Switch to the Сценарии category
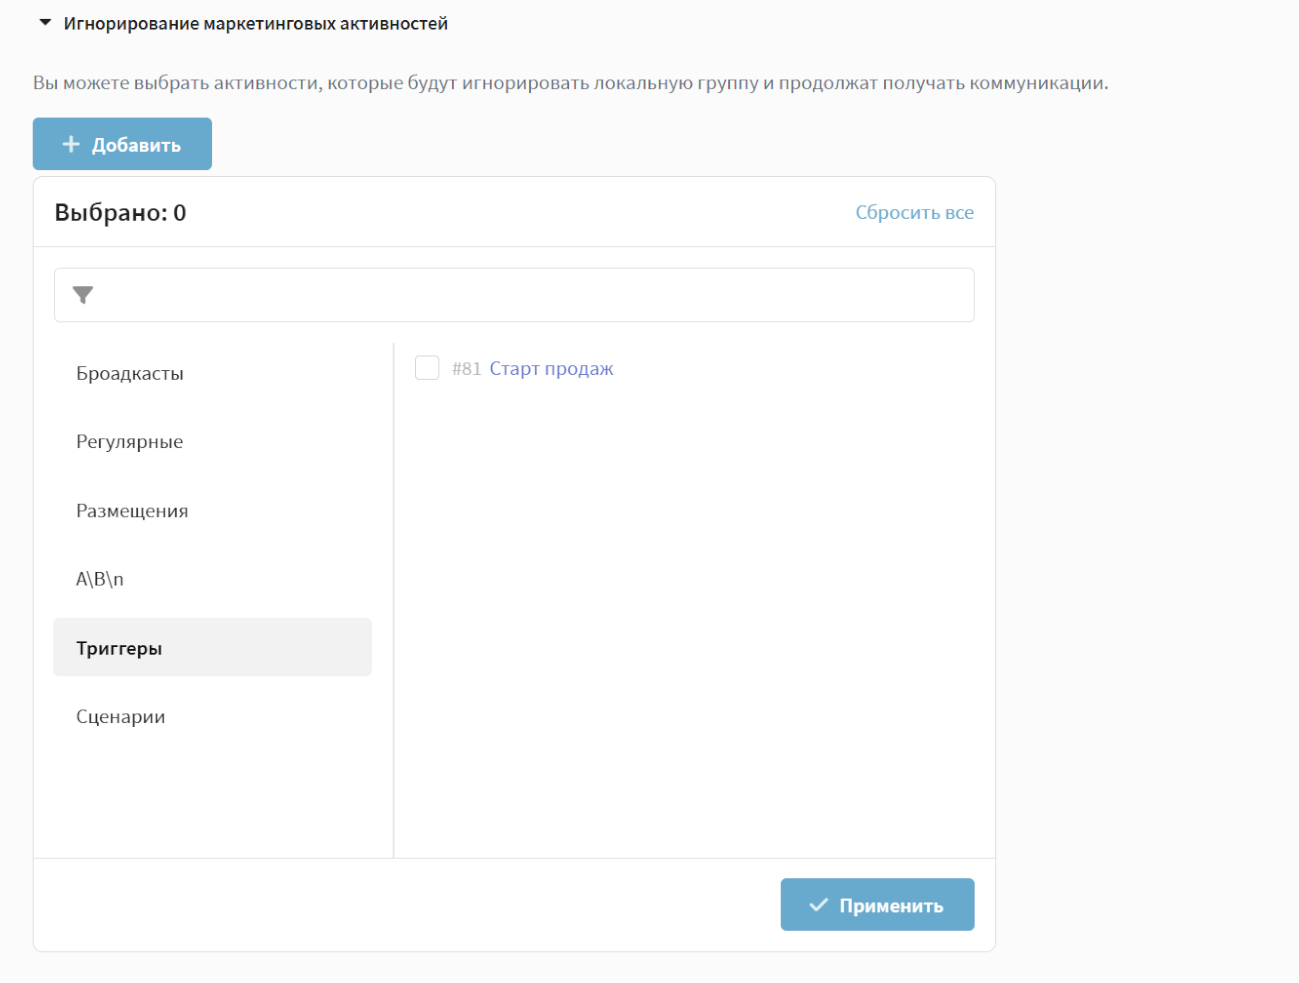 [121, 717]
